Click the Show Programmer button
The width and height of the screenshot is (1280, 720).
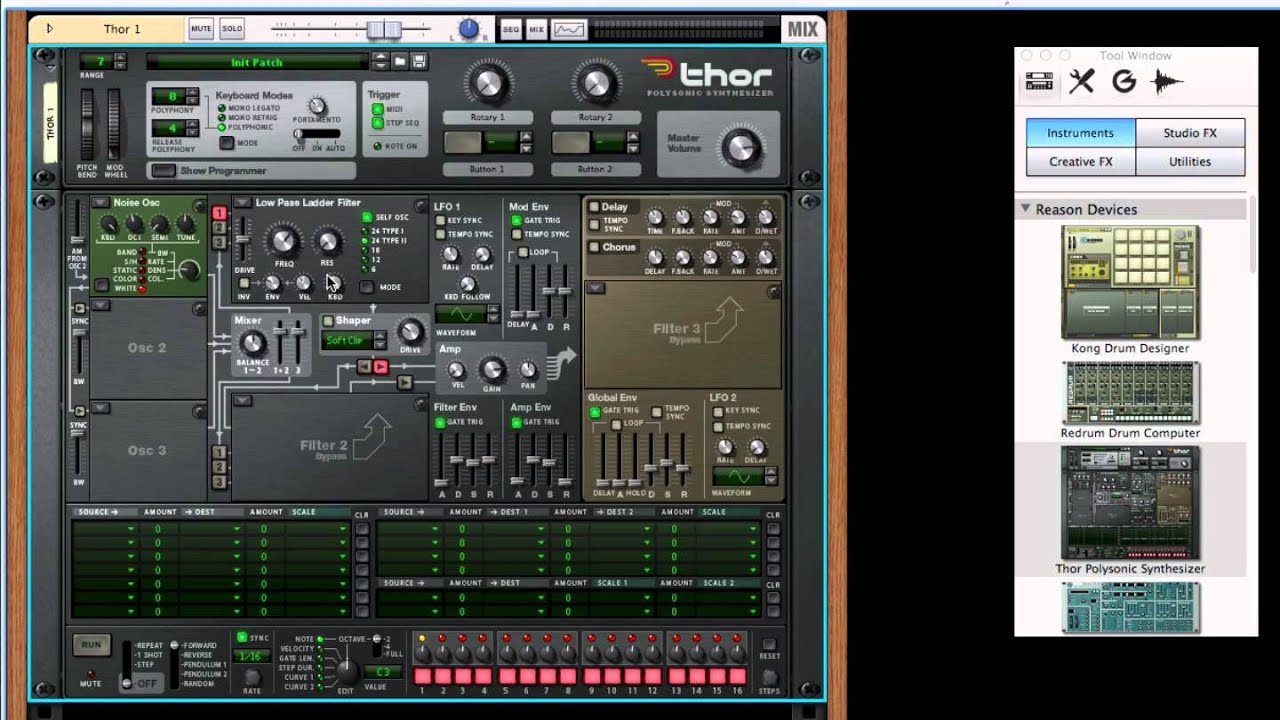point(162,171)
